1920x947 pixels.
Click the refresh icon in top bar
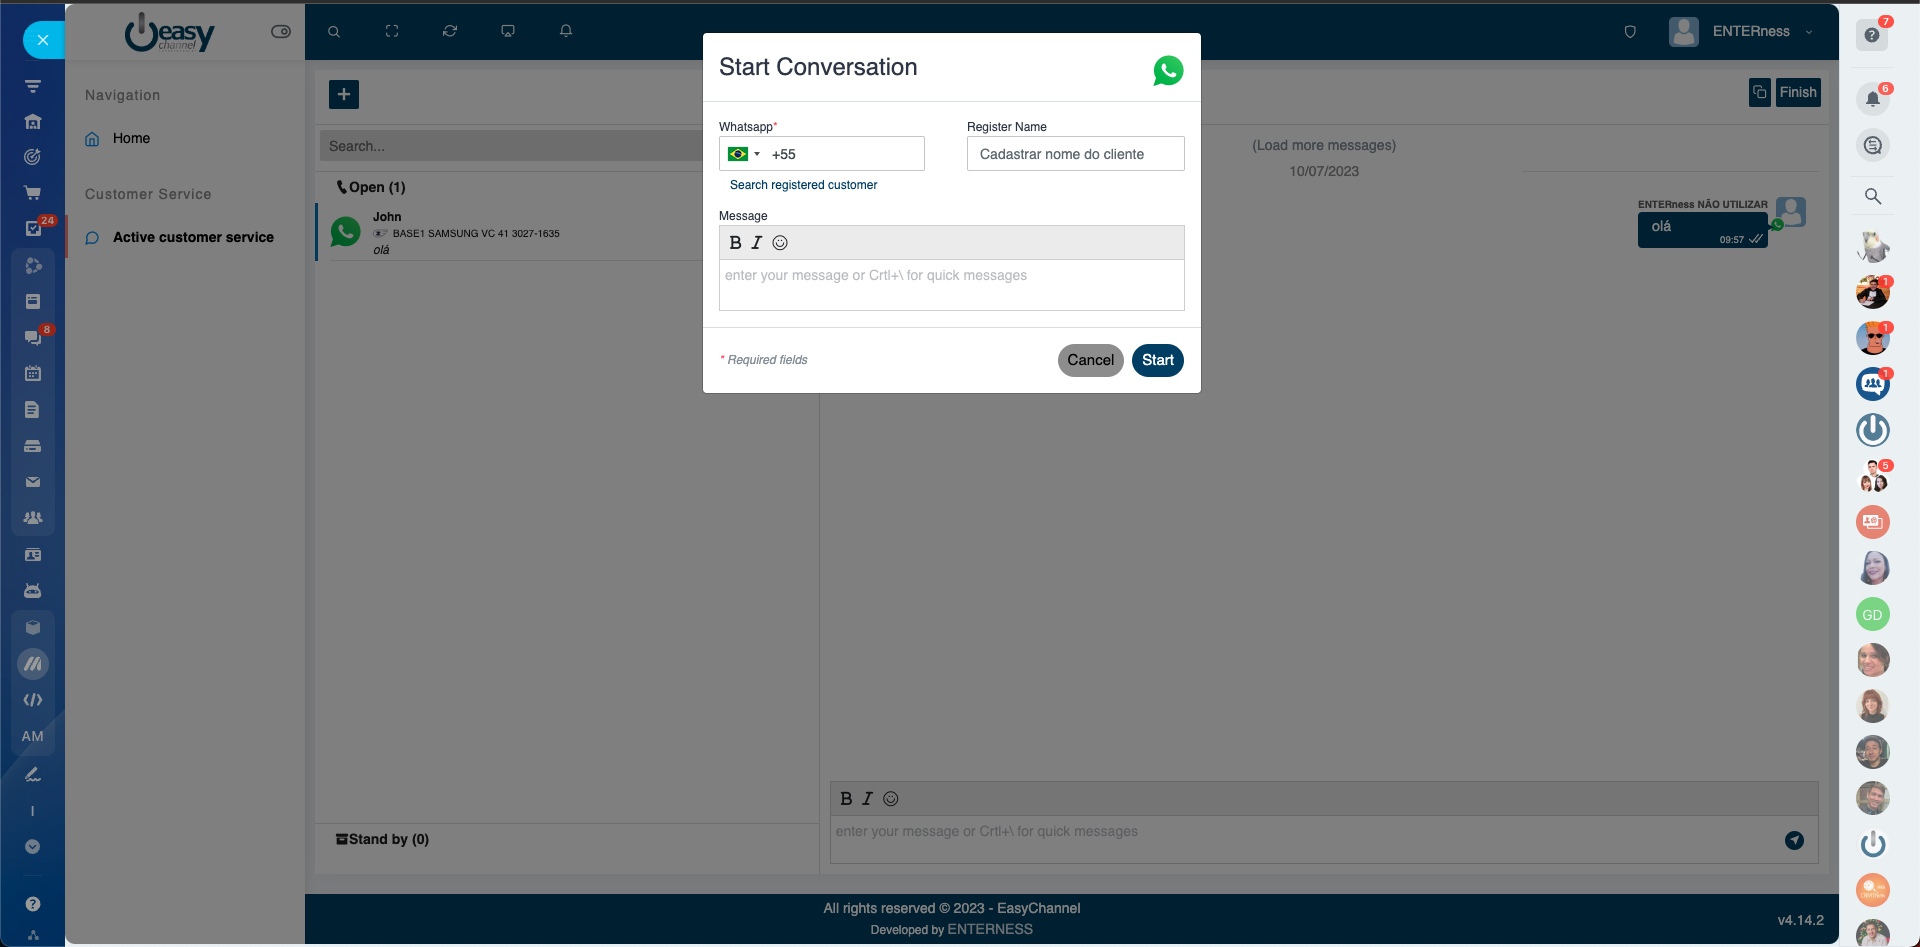(x=450, y=31)
